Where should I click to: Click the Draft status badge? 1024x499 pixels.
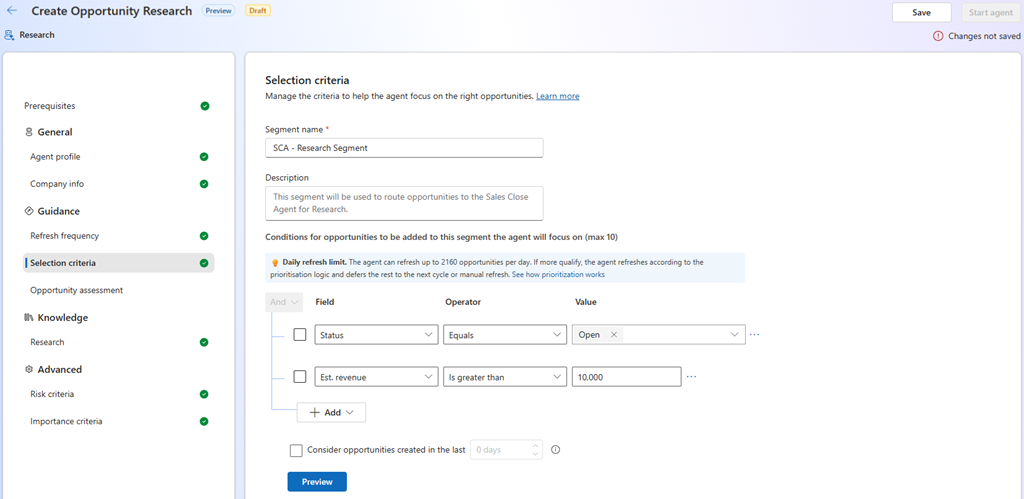click(258, 11)
